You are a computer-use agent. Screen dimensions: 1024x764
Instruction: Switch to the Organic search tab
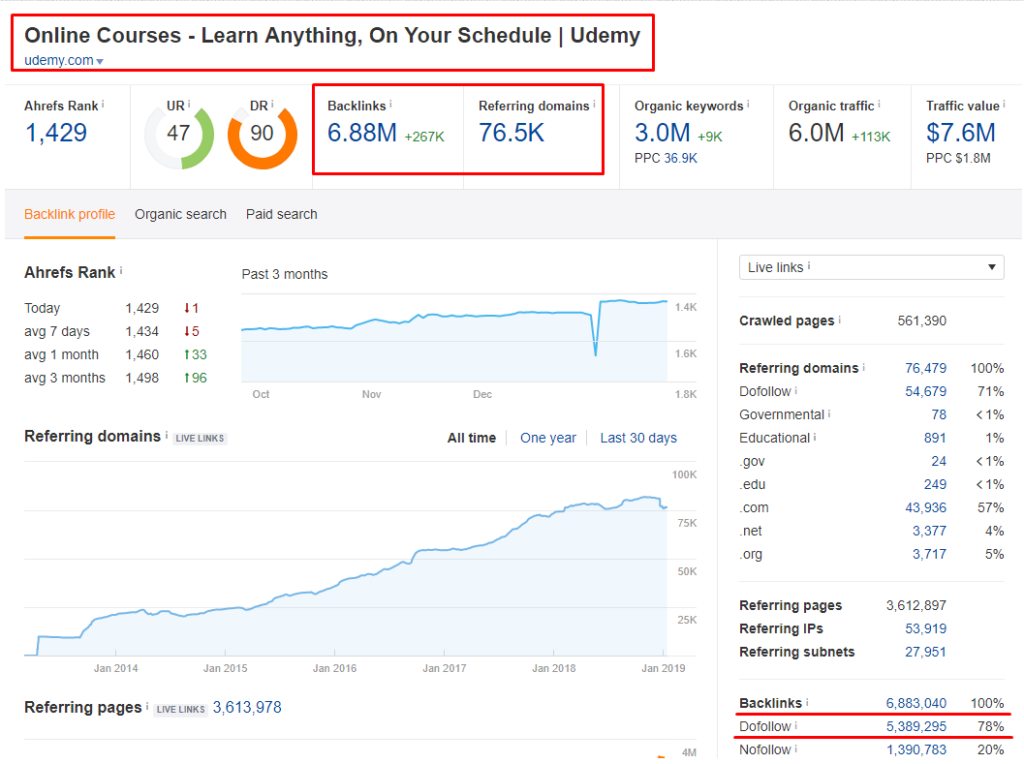pos(180,214)
